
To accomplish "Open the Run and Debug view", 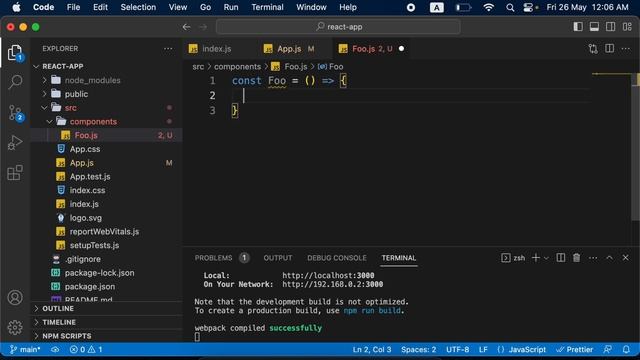I will point(15,142).
